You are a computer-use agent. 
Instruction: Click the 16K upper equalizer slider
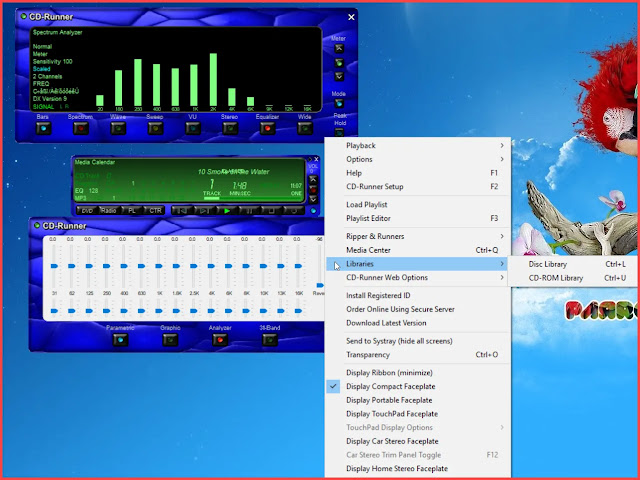[x=298, y=266]
